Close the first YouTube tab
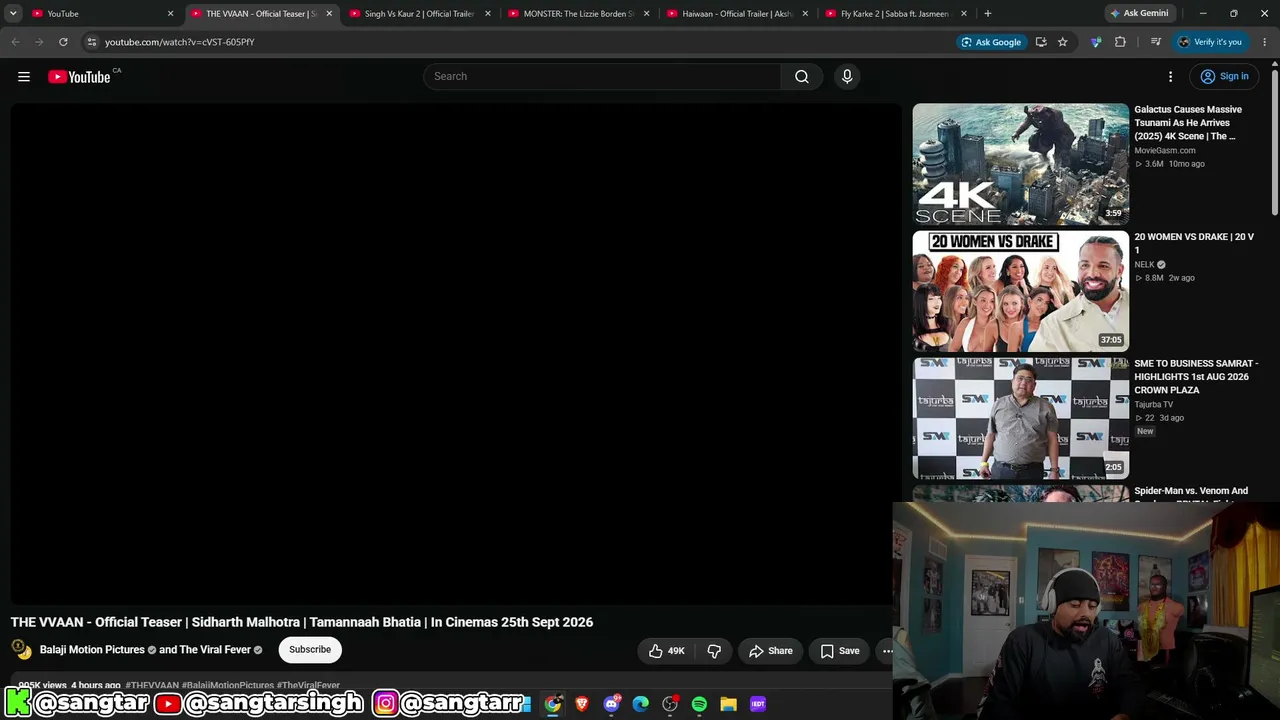The width and height of the screenshot is (1280, 720). (x=170, y=13)
